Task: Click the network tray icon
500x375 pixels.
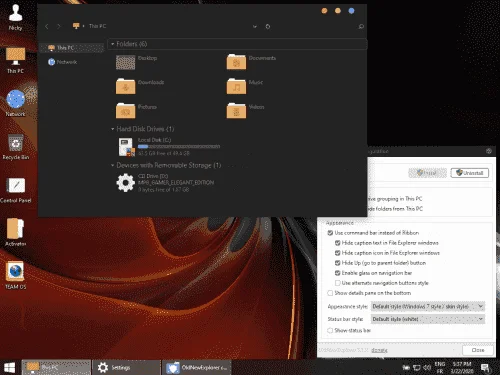Action: click(416, 368)
